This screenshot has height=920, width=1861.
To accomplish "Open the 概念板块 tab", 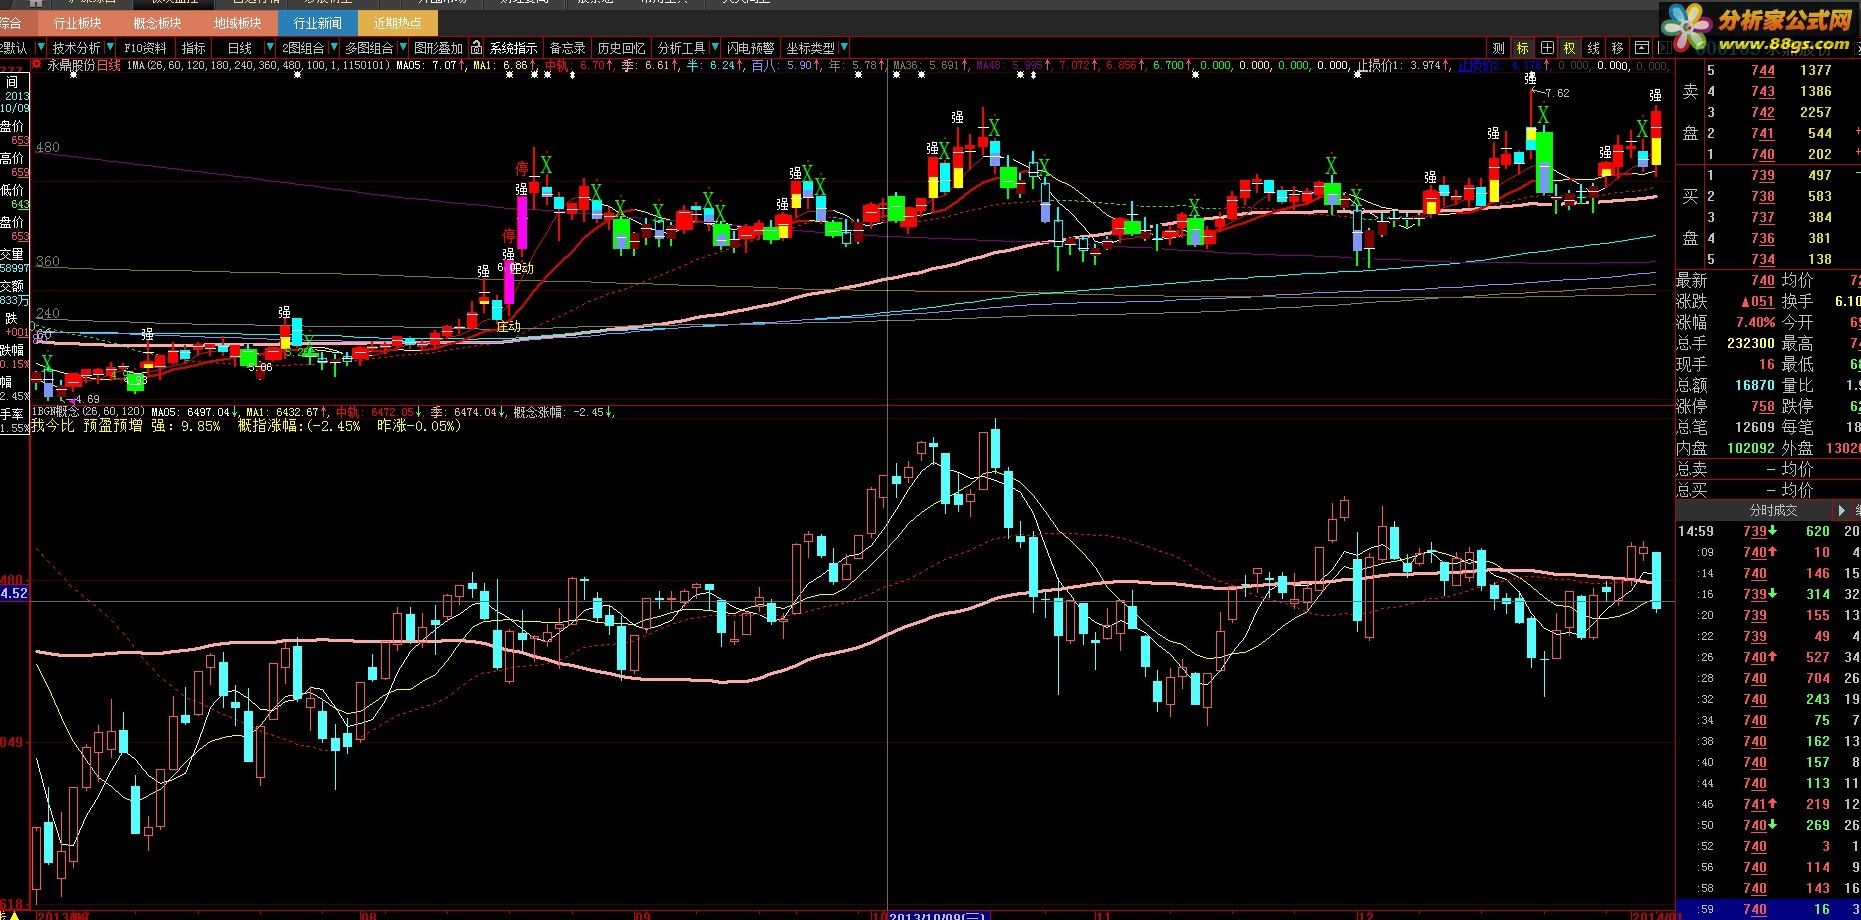I will (157, 23).
